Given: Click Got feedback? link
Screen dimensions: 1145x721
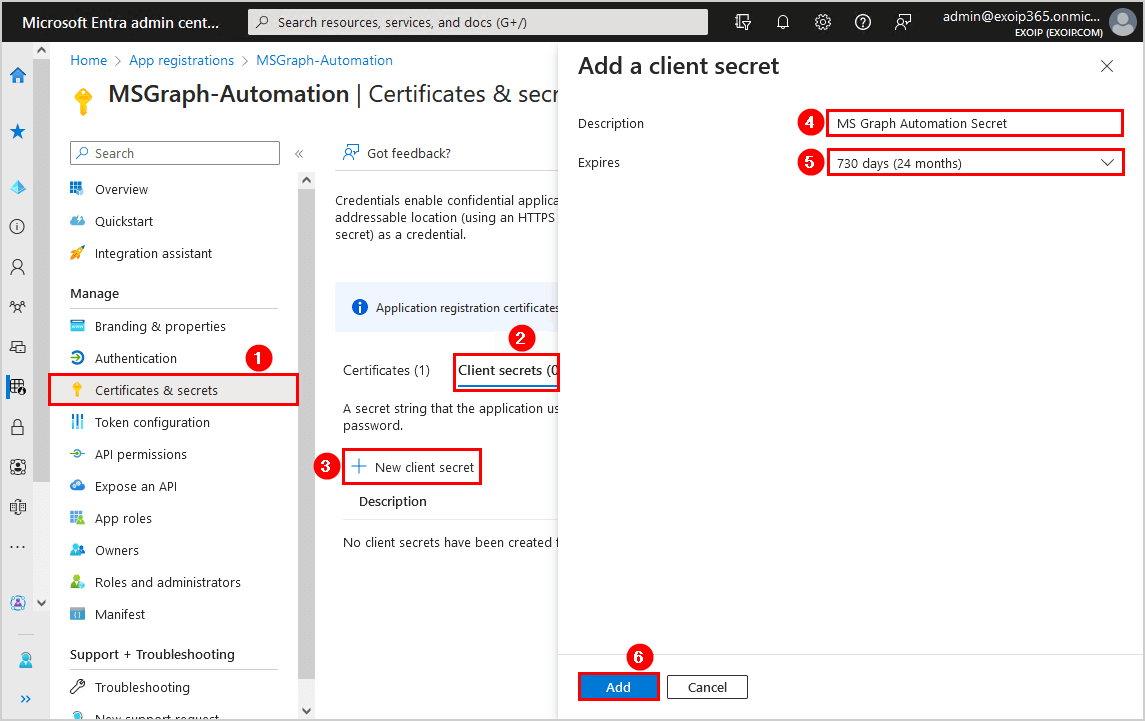Looking at the screenshot, I should pos(397,153).
